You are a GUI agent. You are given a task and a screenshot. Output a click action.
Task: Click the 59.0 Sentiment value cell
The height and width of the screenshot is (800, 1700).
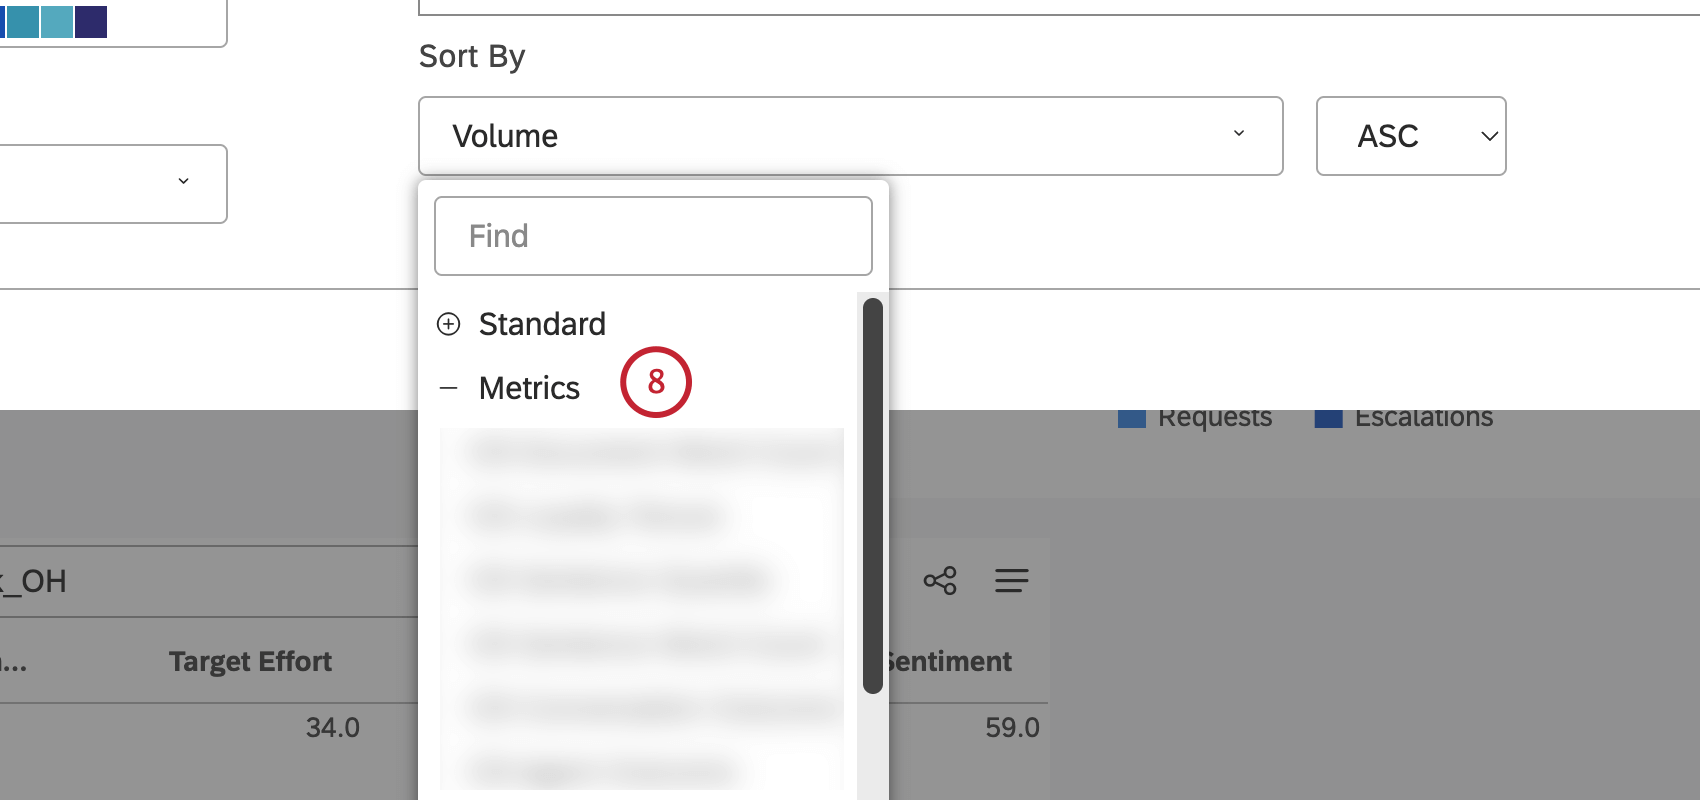click(1012, 727)
